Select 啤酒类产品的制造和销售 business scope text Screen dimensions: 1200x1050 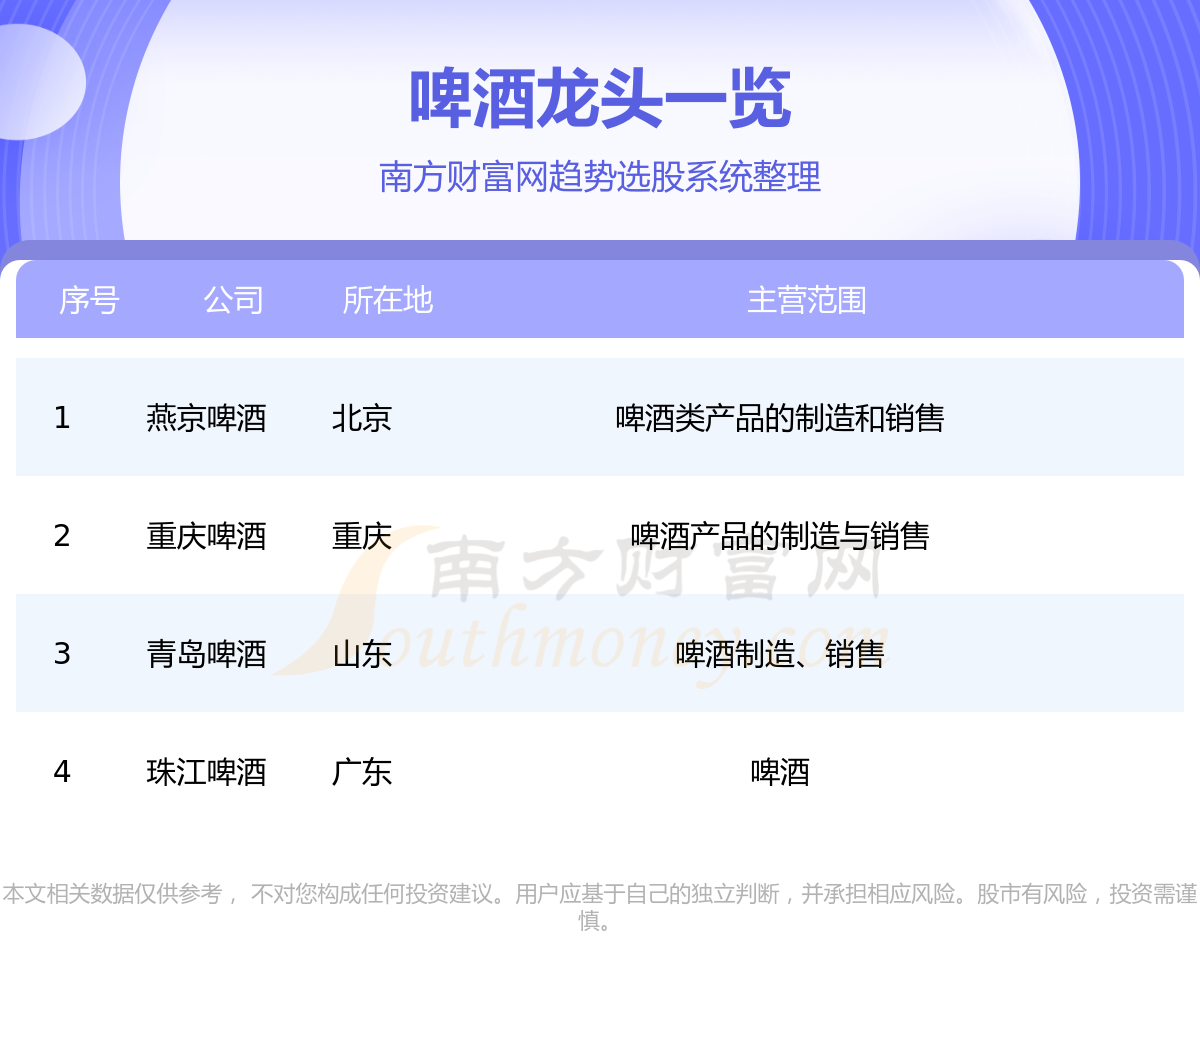(780, 418)
